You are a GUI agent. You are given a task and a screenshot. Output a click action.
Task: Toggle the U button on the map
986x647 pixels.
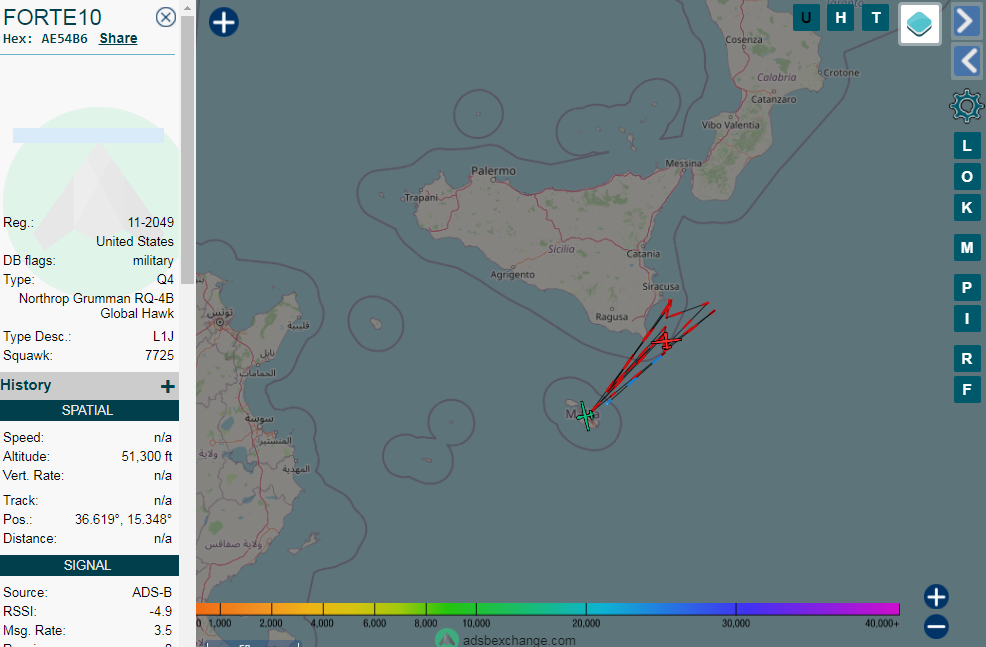tap(806, 18)
